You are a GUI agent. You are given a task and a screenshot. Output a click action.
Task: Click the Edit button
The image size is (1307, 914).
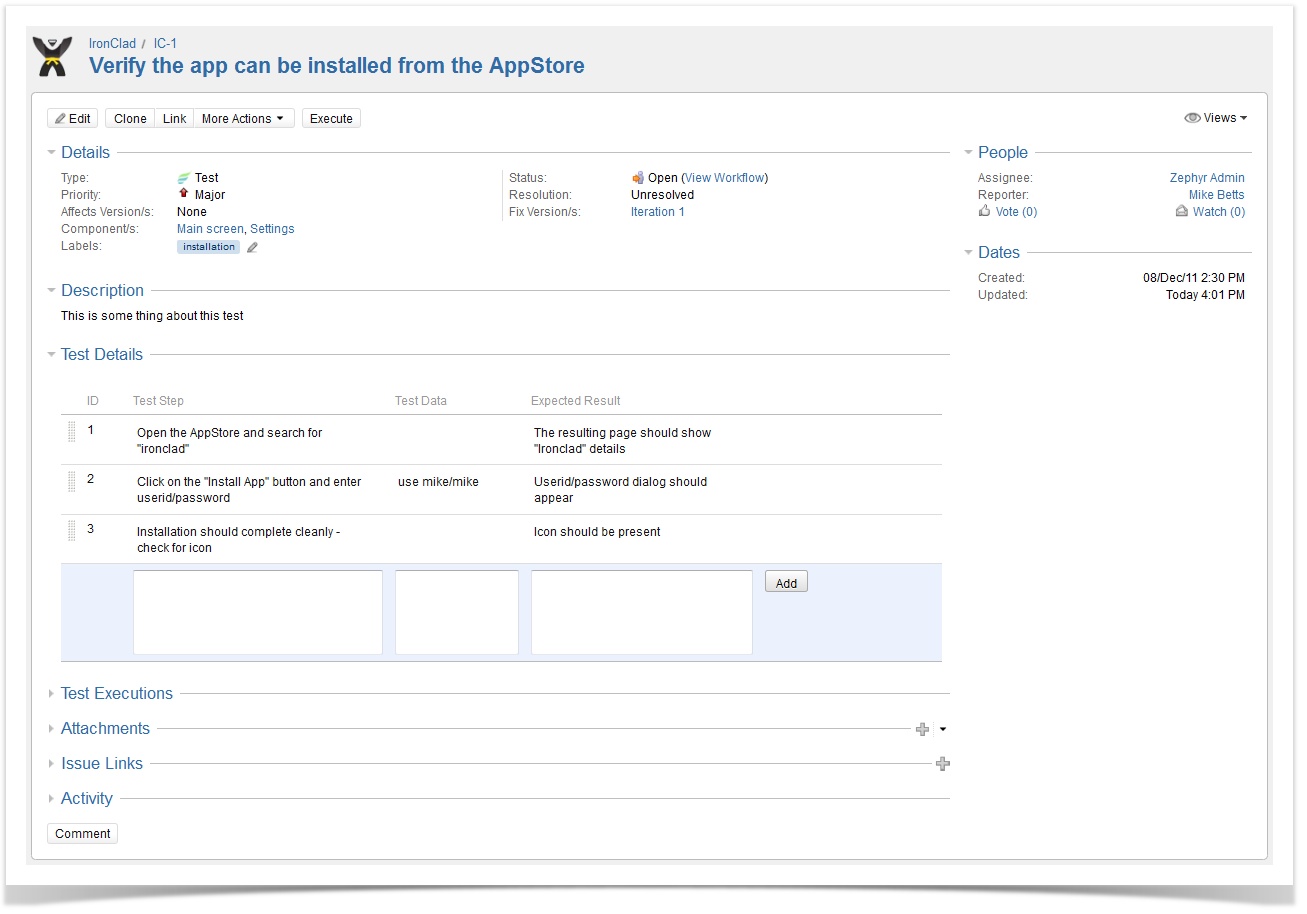pos(73,118)
